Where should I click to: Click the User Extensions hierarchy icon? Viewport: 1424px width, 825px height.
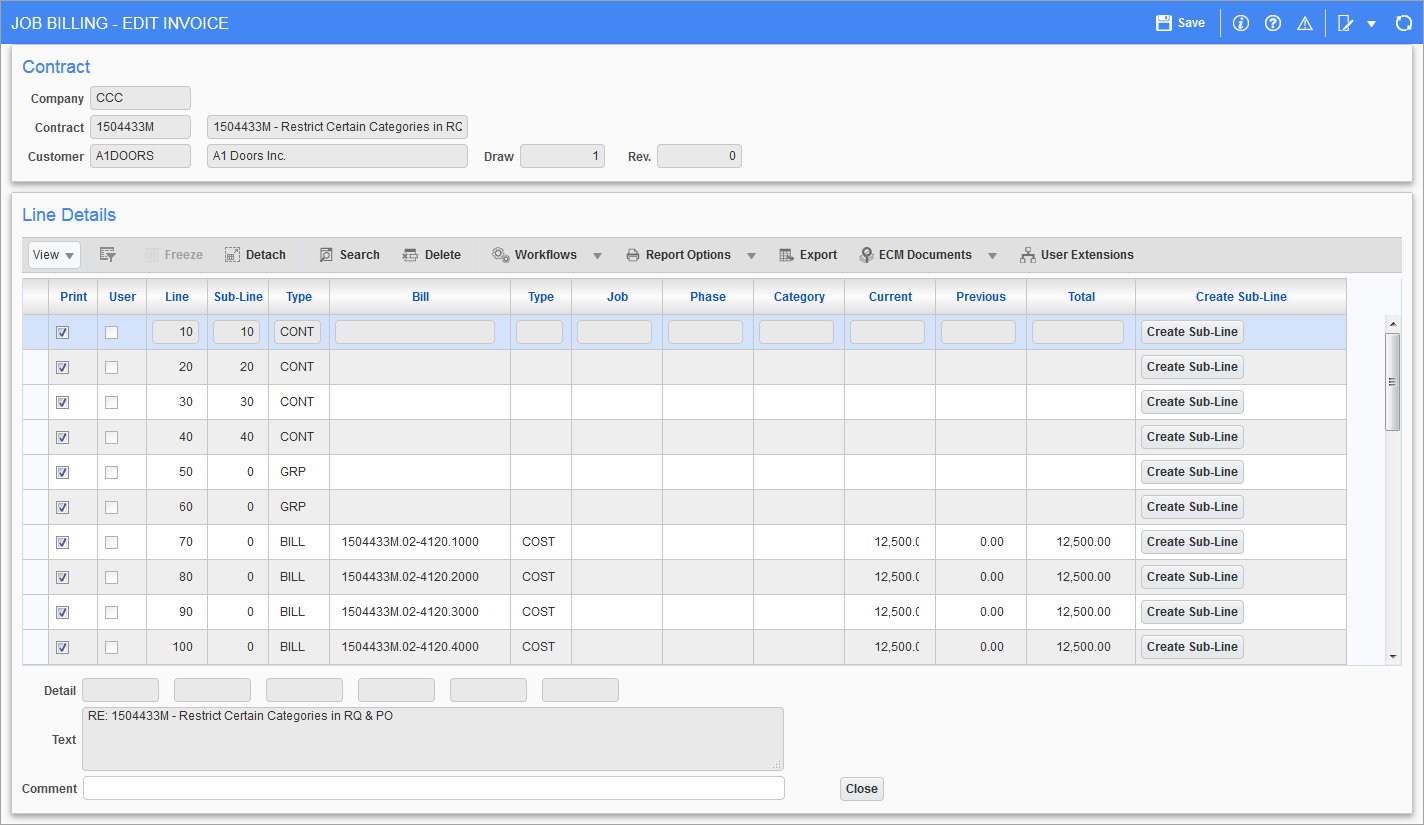coord(1027,255)
